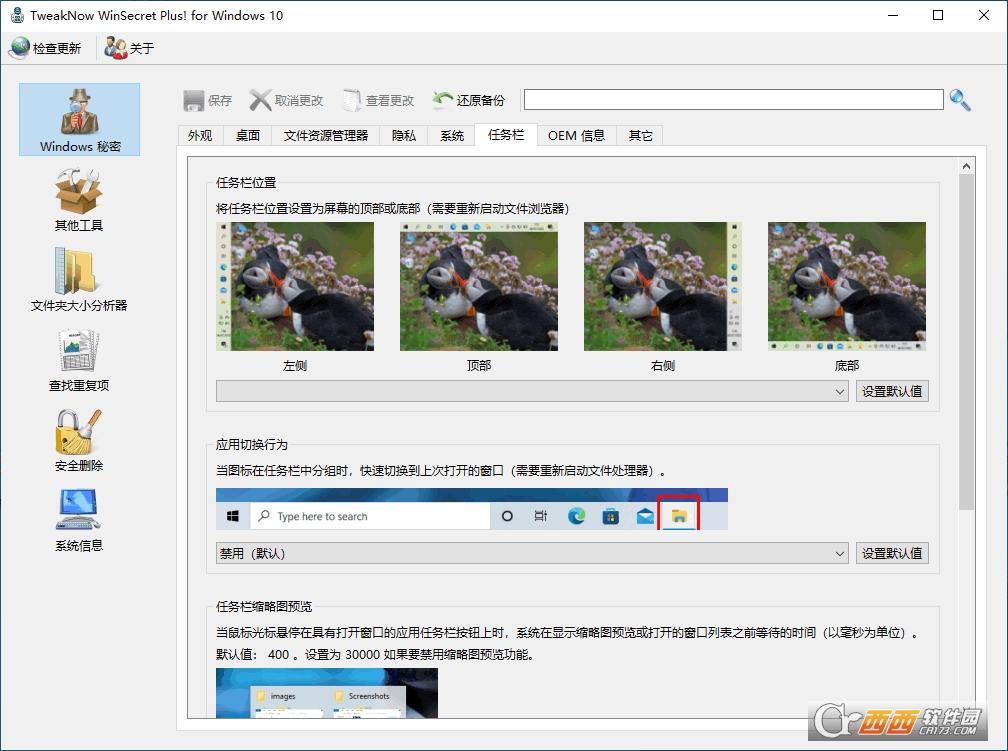The image size is (1008, 751).
Task: Switch to the 系统 tab
Action: click(x=452, y=135)
